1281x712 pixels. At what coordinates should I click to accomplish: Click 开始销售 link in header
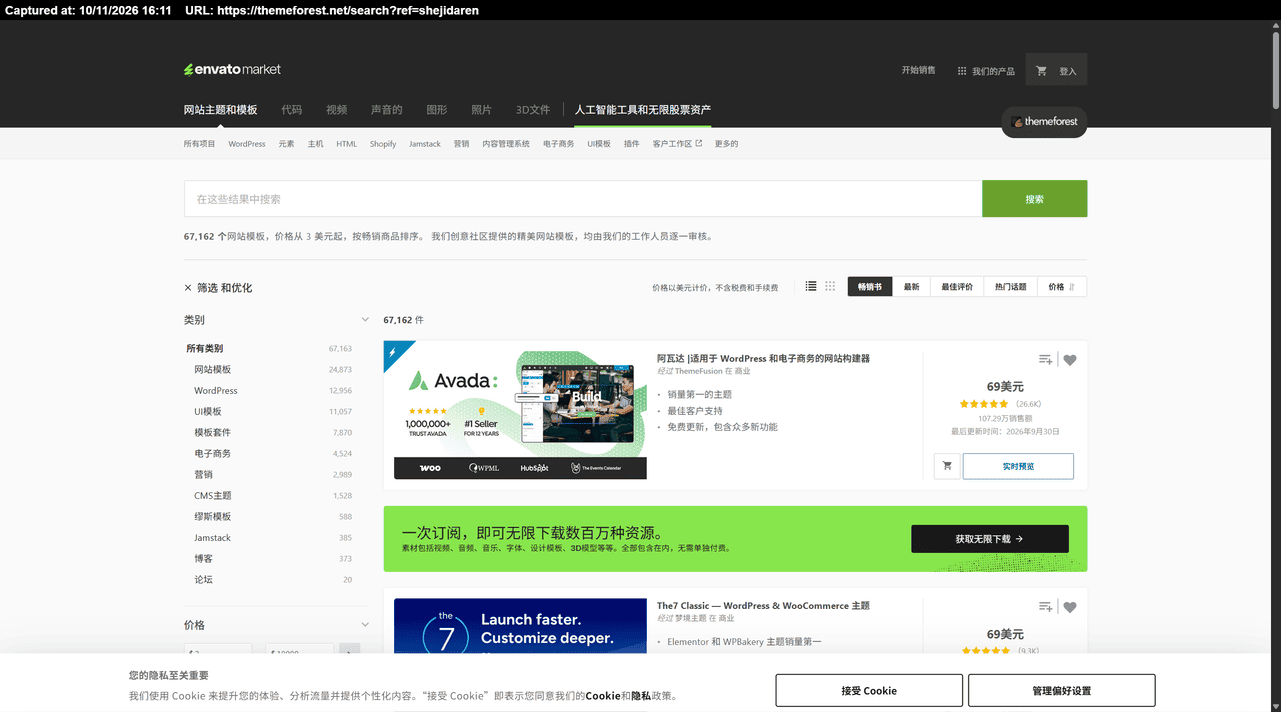tap(918, 70)
